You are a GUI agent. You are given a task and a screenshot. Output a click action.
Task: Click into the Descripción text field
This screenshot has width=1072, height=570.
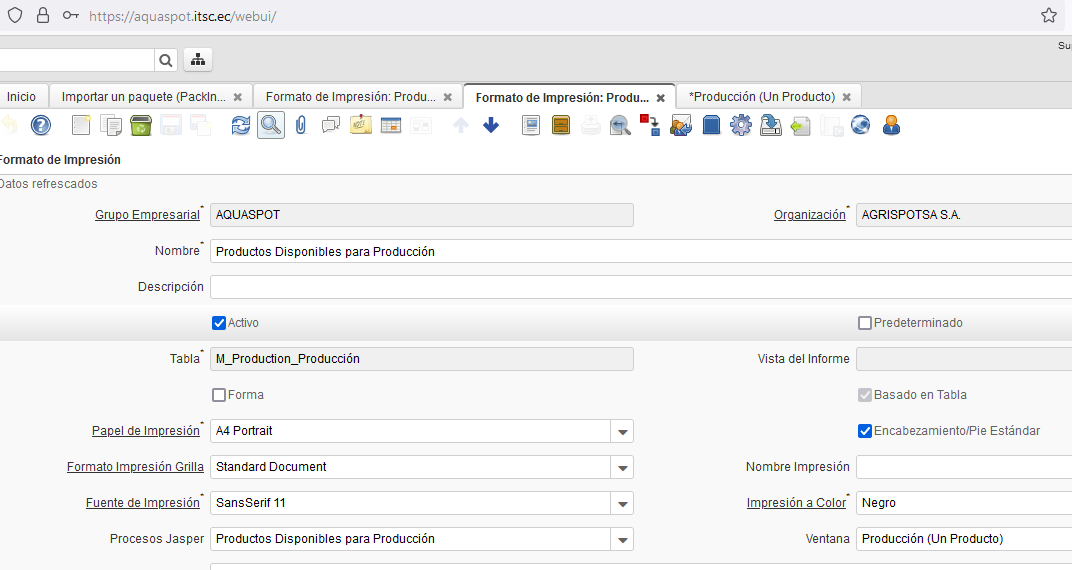(640, 287)
